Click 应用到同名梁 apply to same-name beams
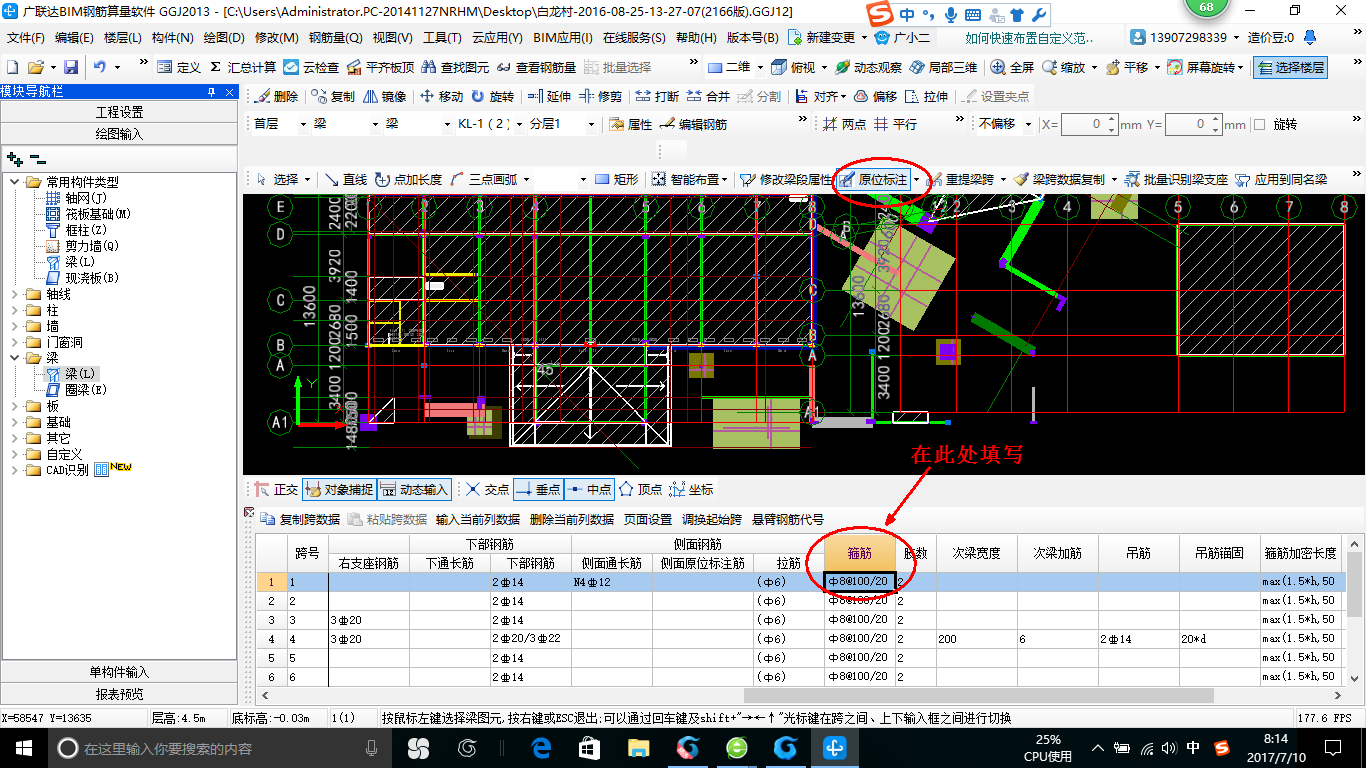1366x768 pixels. point(1282,179)
